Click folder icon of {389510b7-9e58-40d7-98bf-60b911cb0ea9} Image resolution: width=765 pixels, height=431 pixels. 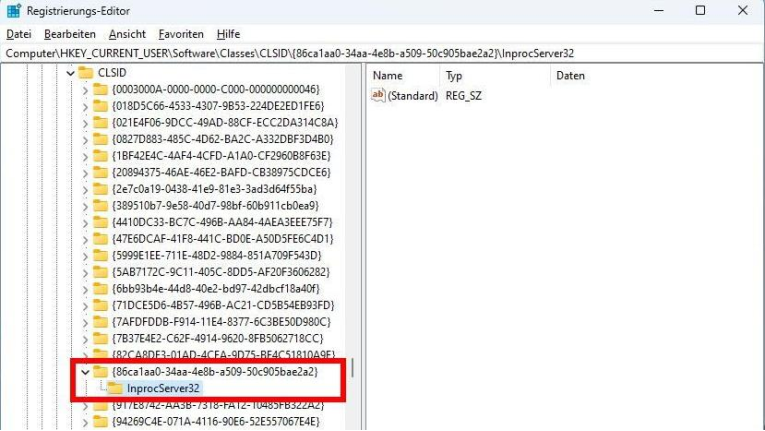click(100, 205)
